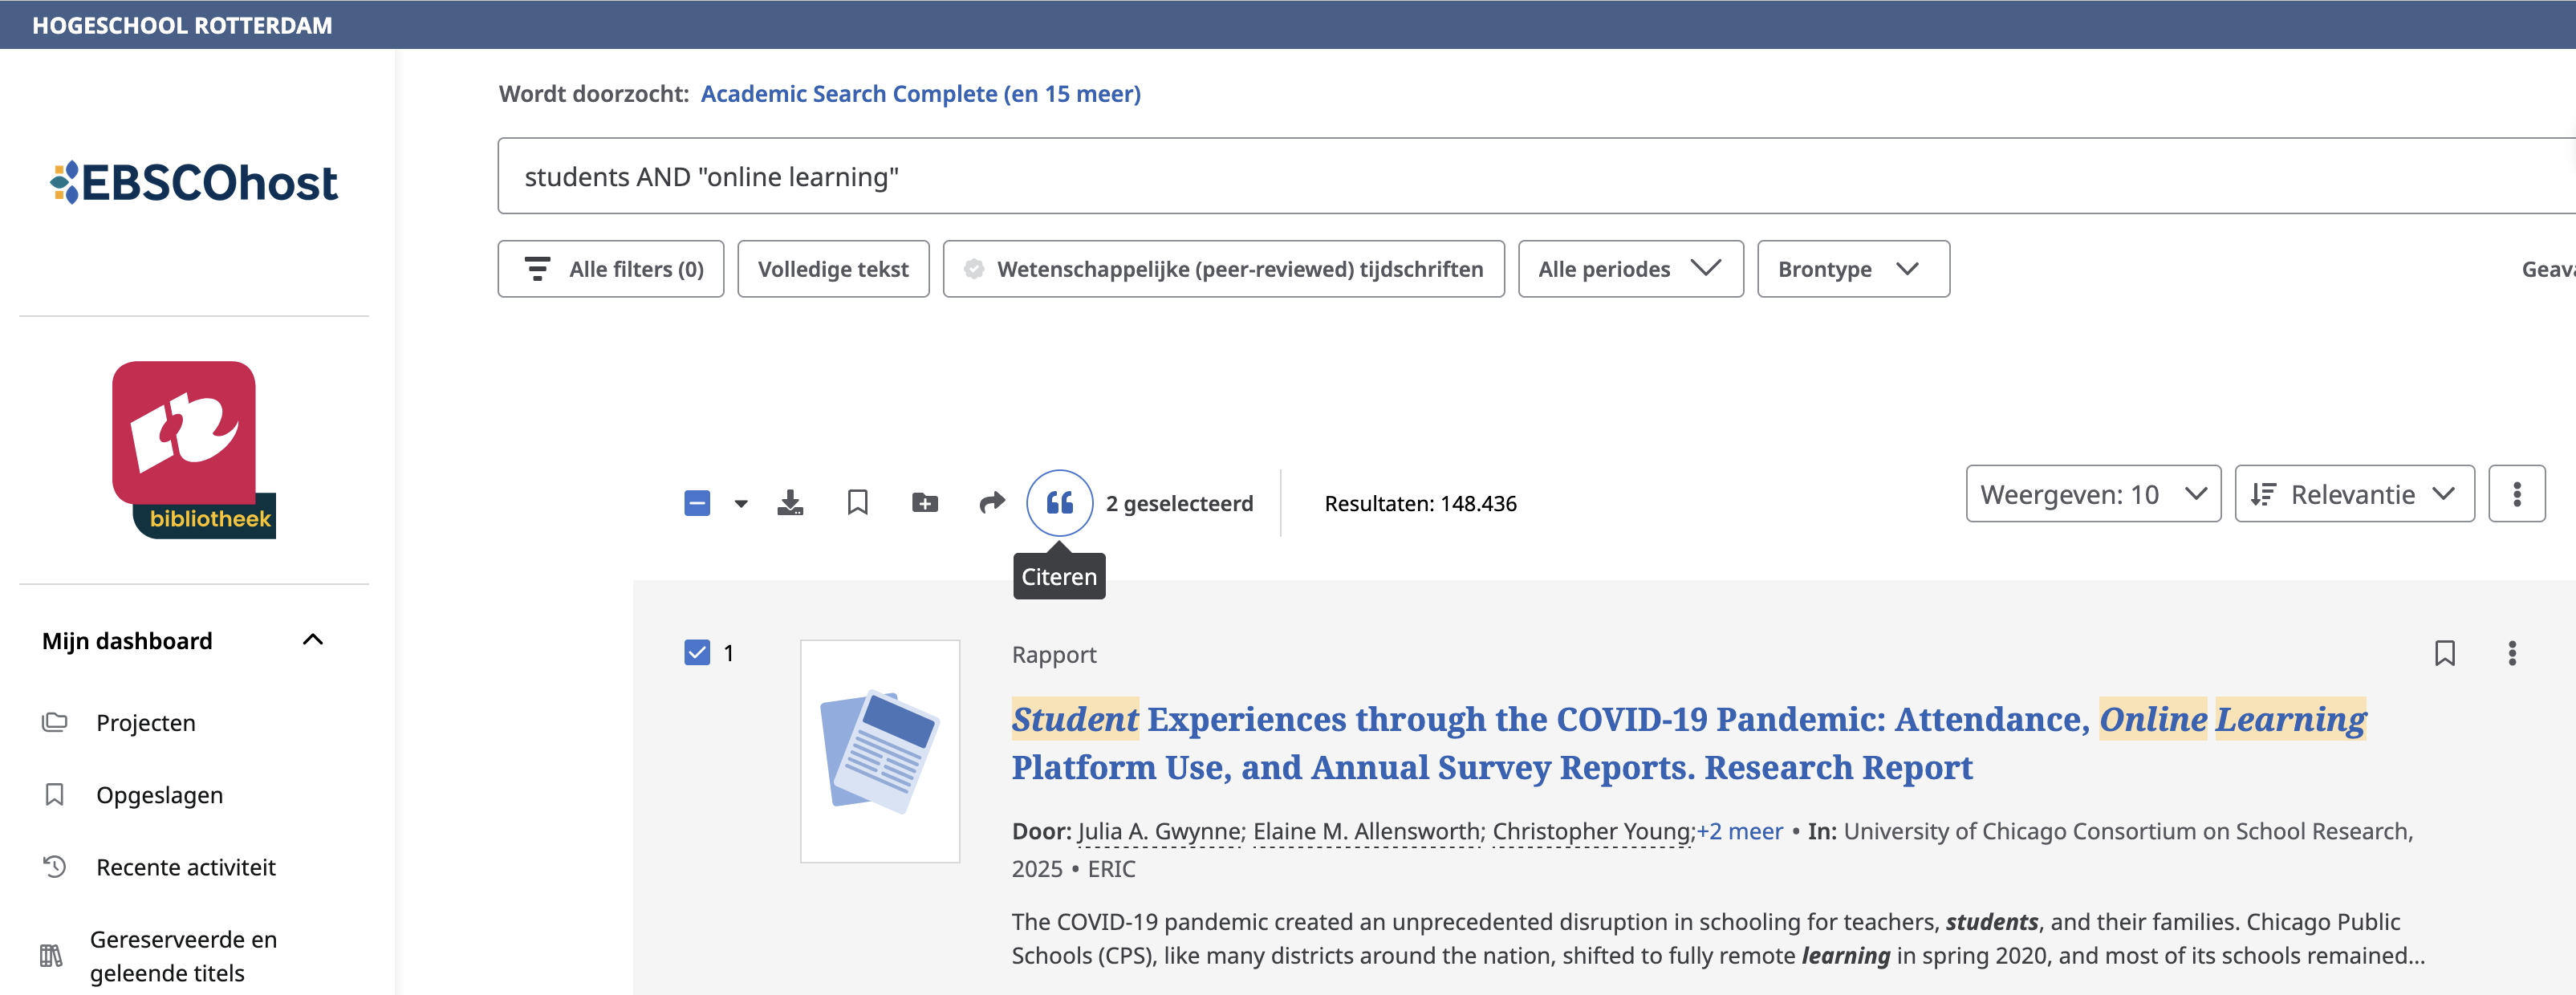Click author Julia A. Gwynne

[1158, 831]
